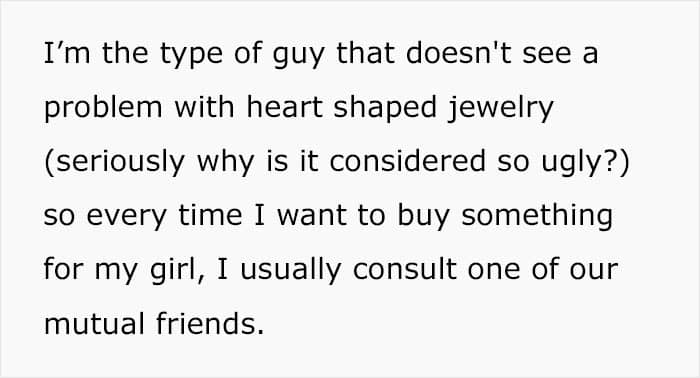Click on the word "mutual"
Viewport: 700px width, 378px height.
94,324
